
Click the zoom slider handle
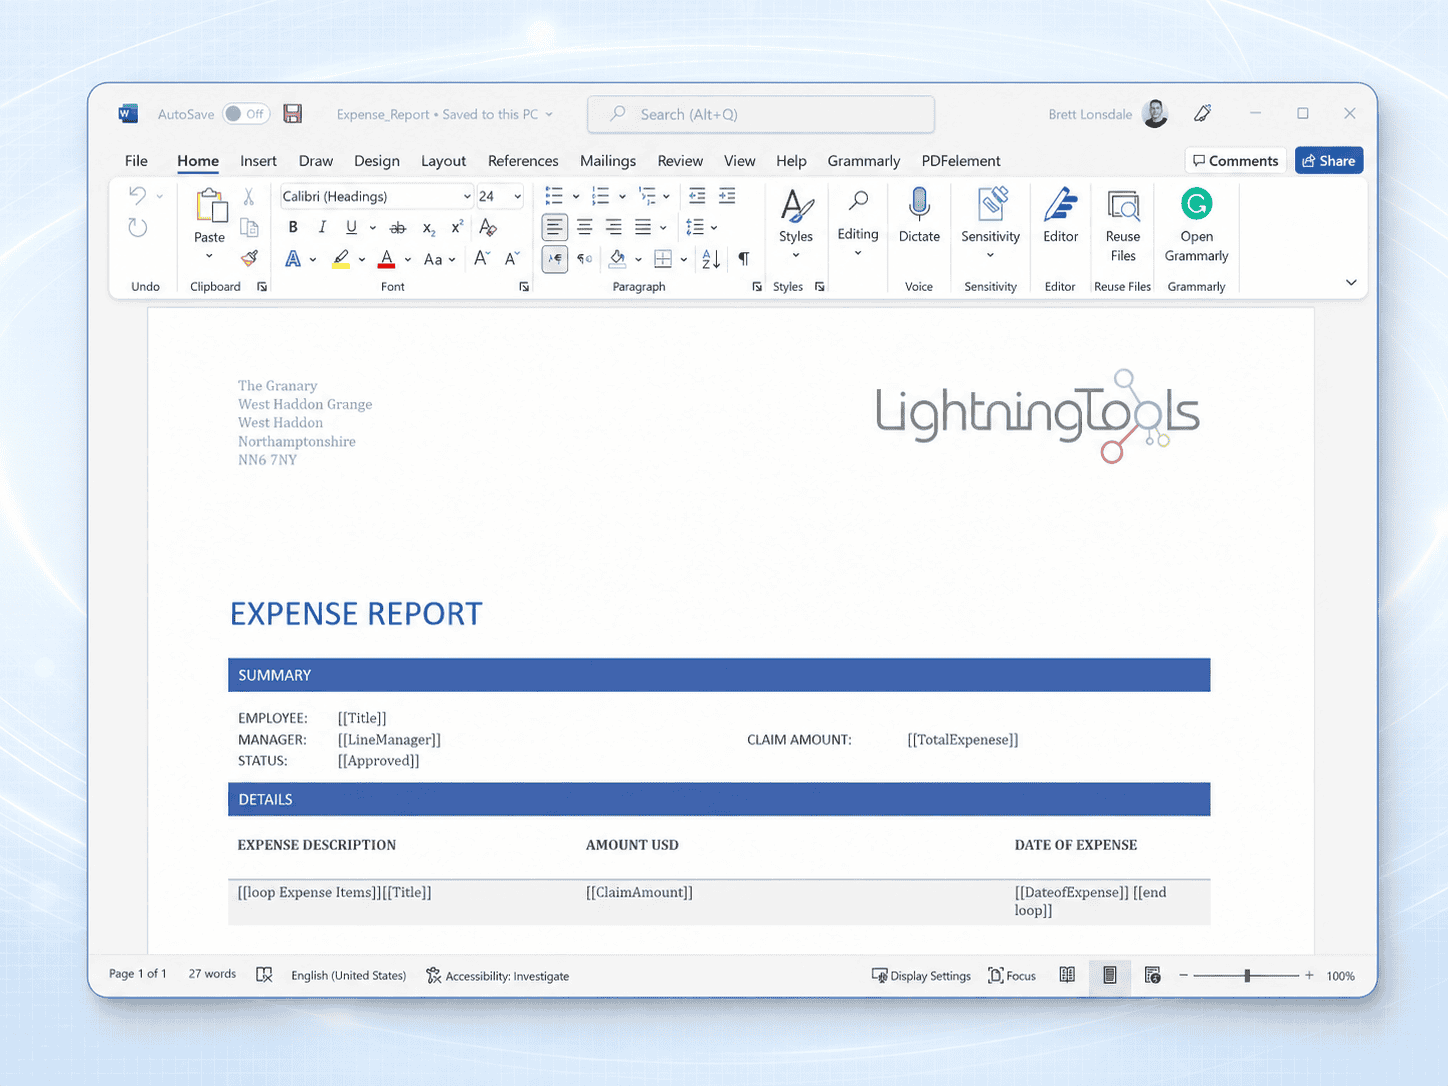coord(1247,975)
